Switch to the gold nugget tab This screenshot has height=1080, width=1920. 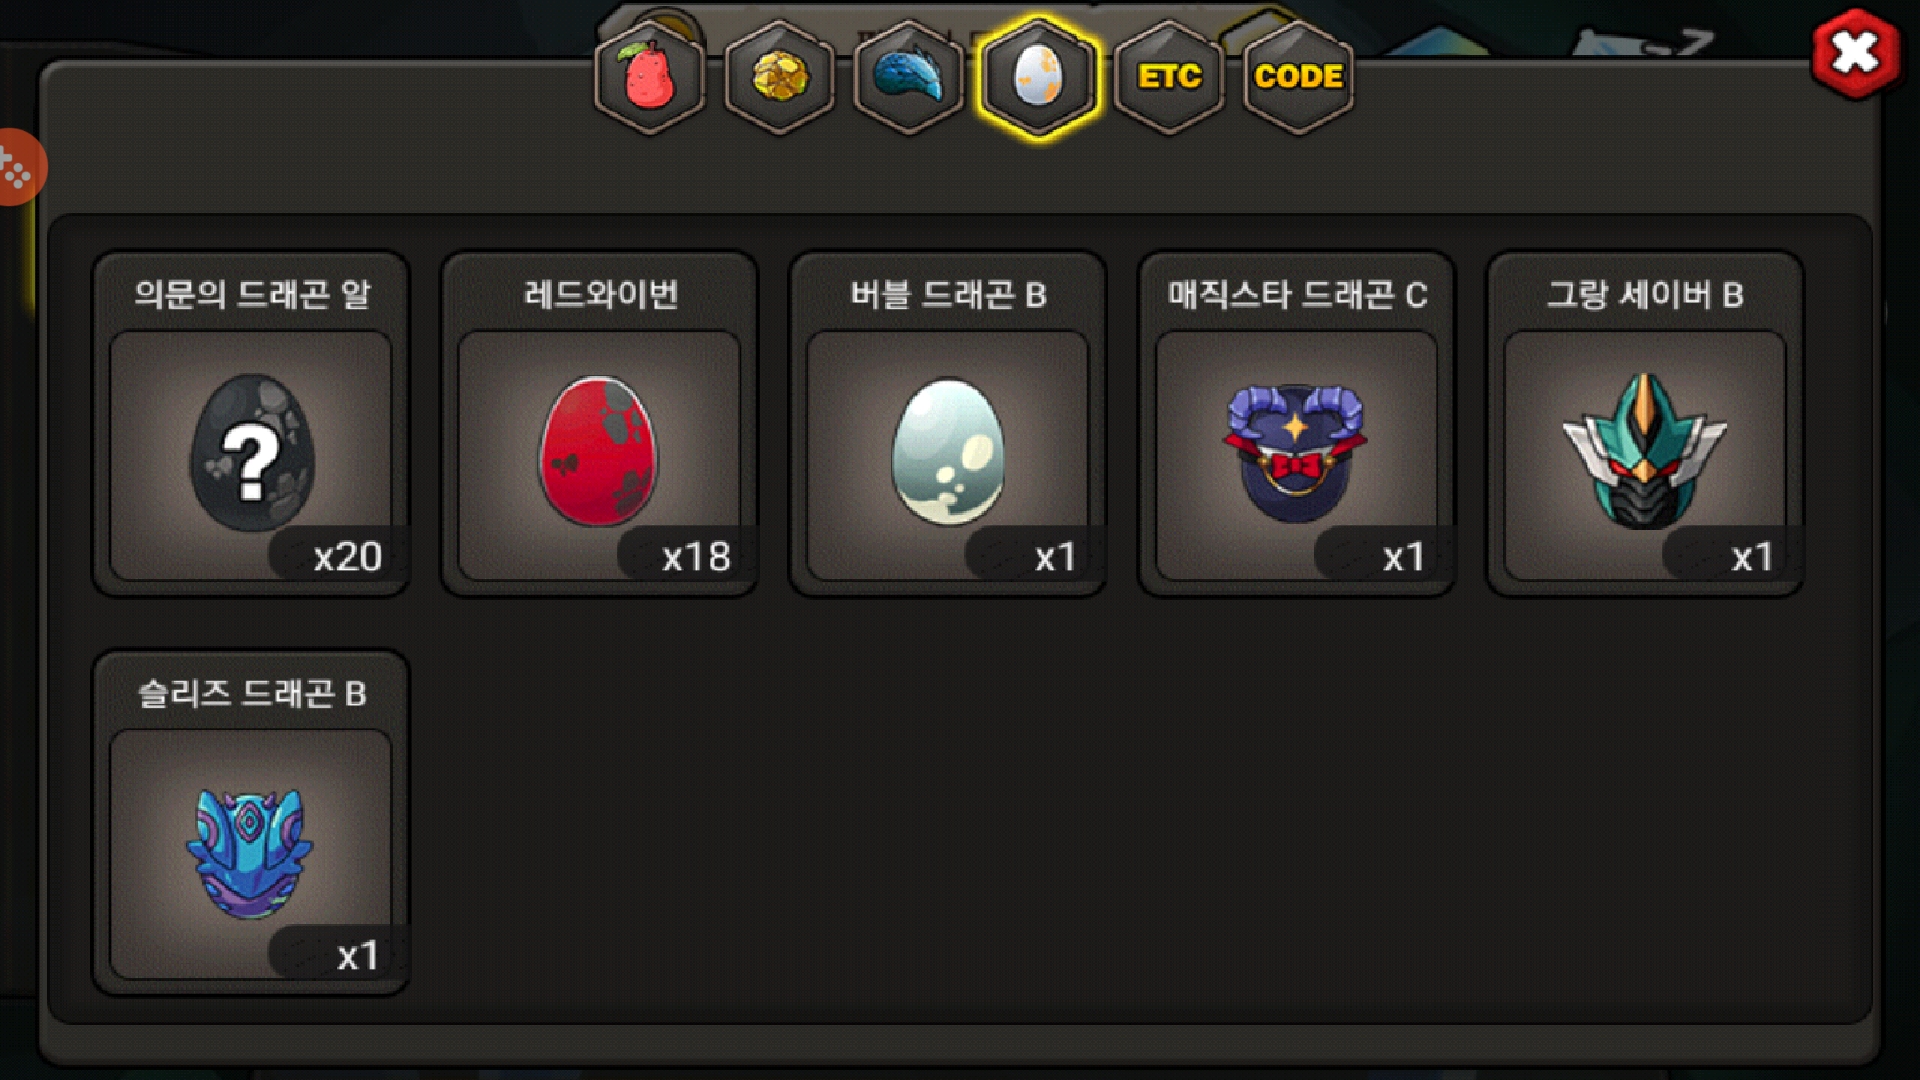[780, 77]
